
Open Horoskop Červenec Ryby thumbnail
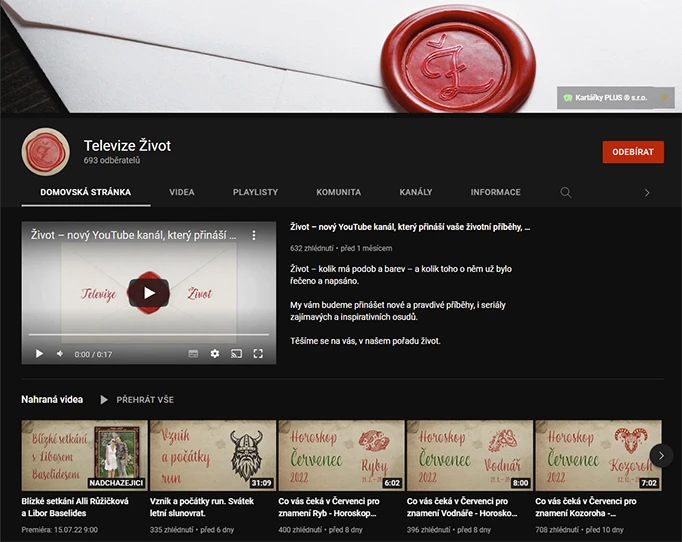point(341,455)
